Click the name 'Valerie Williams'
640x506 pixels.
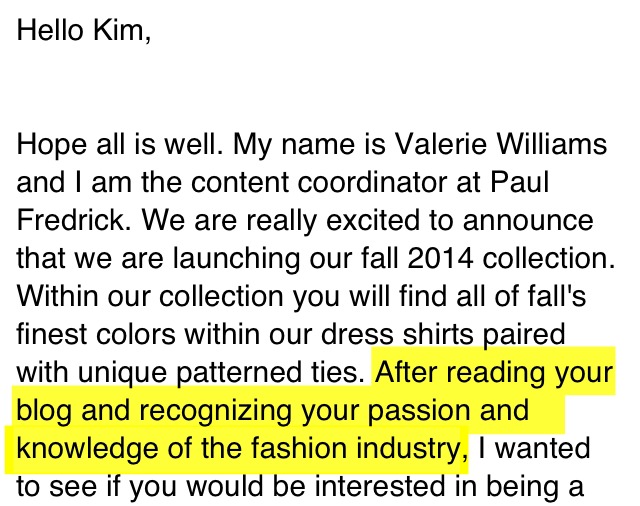pos(501,144)
